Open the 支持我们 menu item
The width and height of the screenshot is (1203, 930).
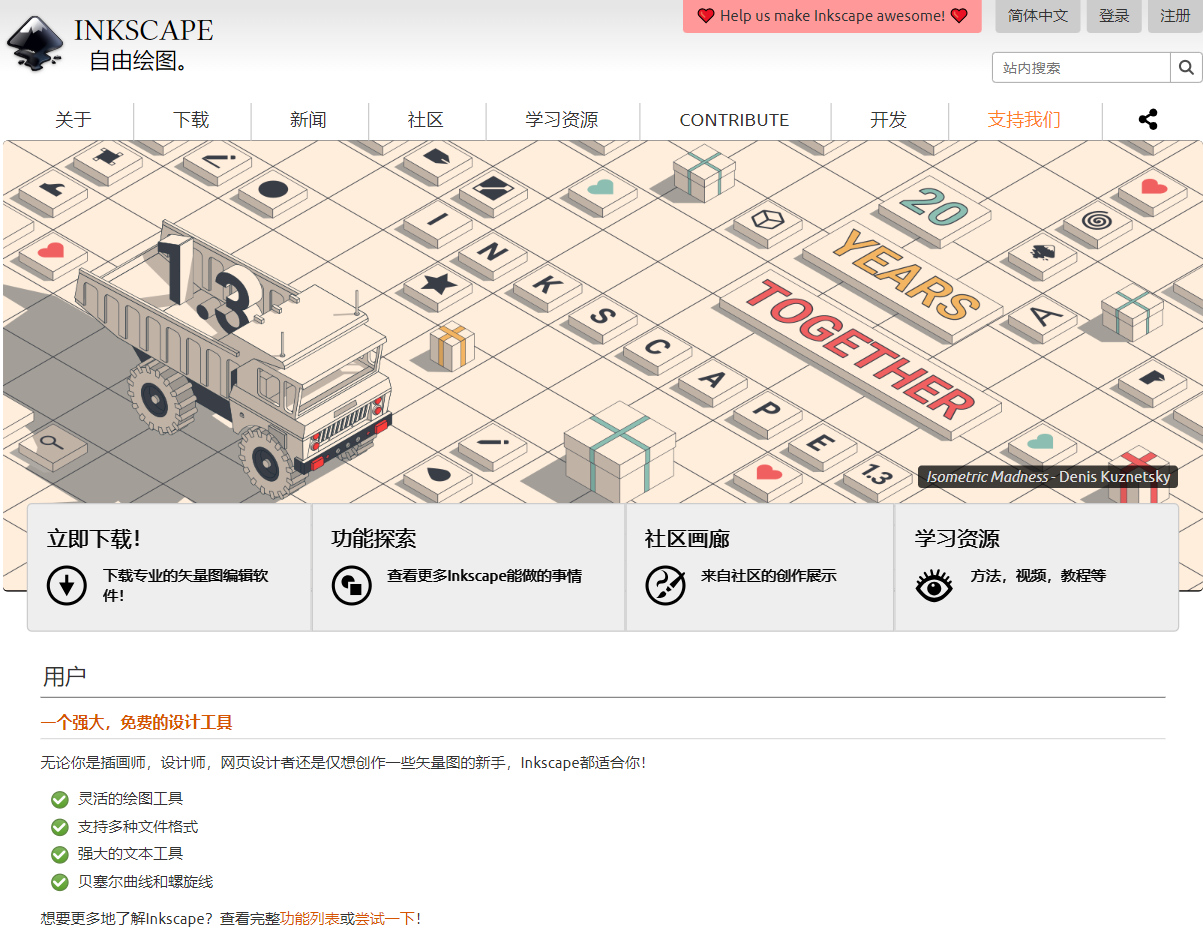pos(1024,120)
